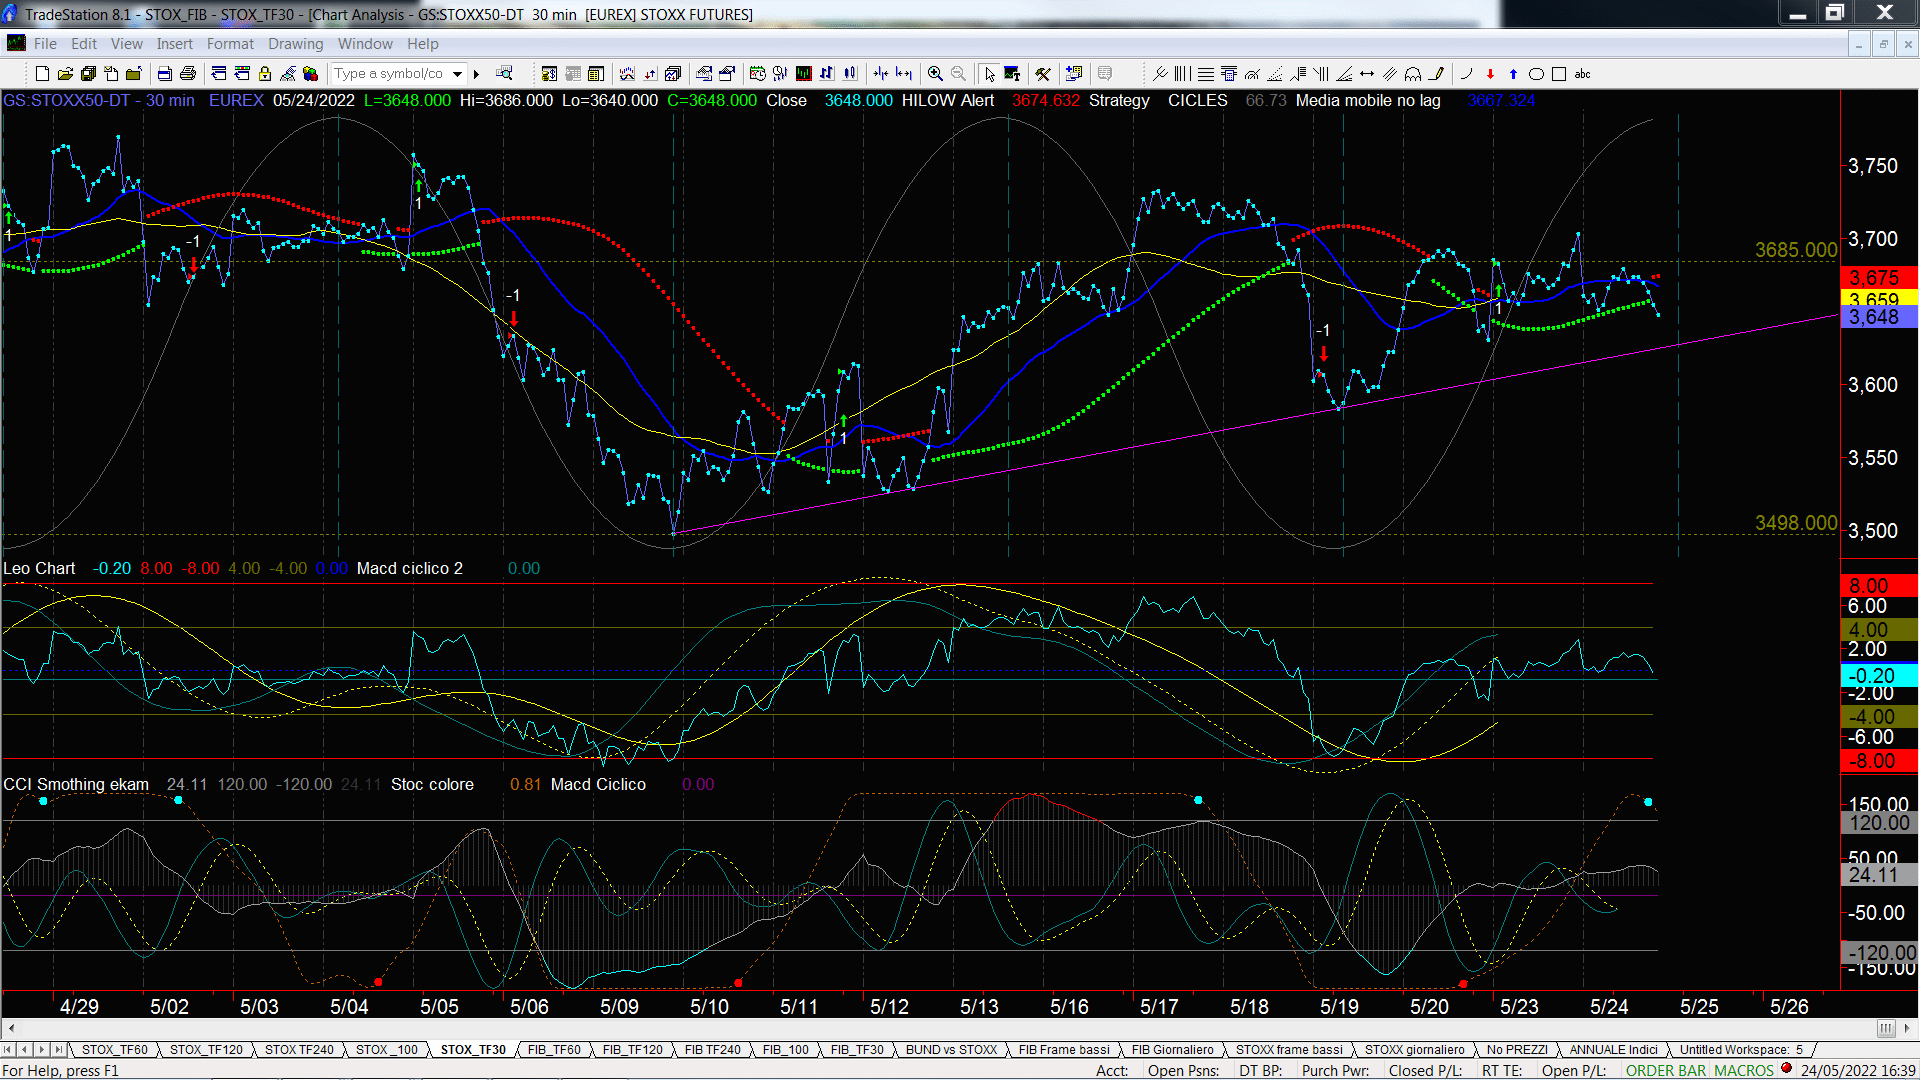Switch to FIB Giornaliero tab
Viewport: 1920px width, 1080px height.
click(1172, 1050)
